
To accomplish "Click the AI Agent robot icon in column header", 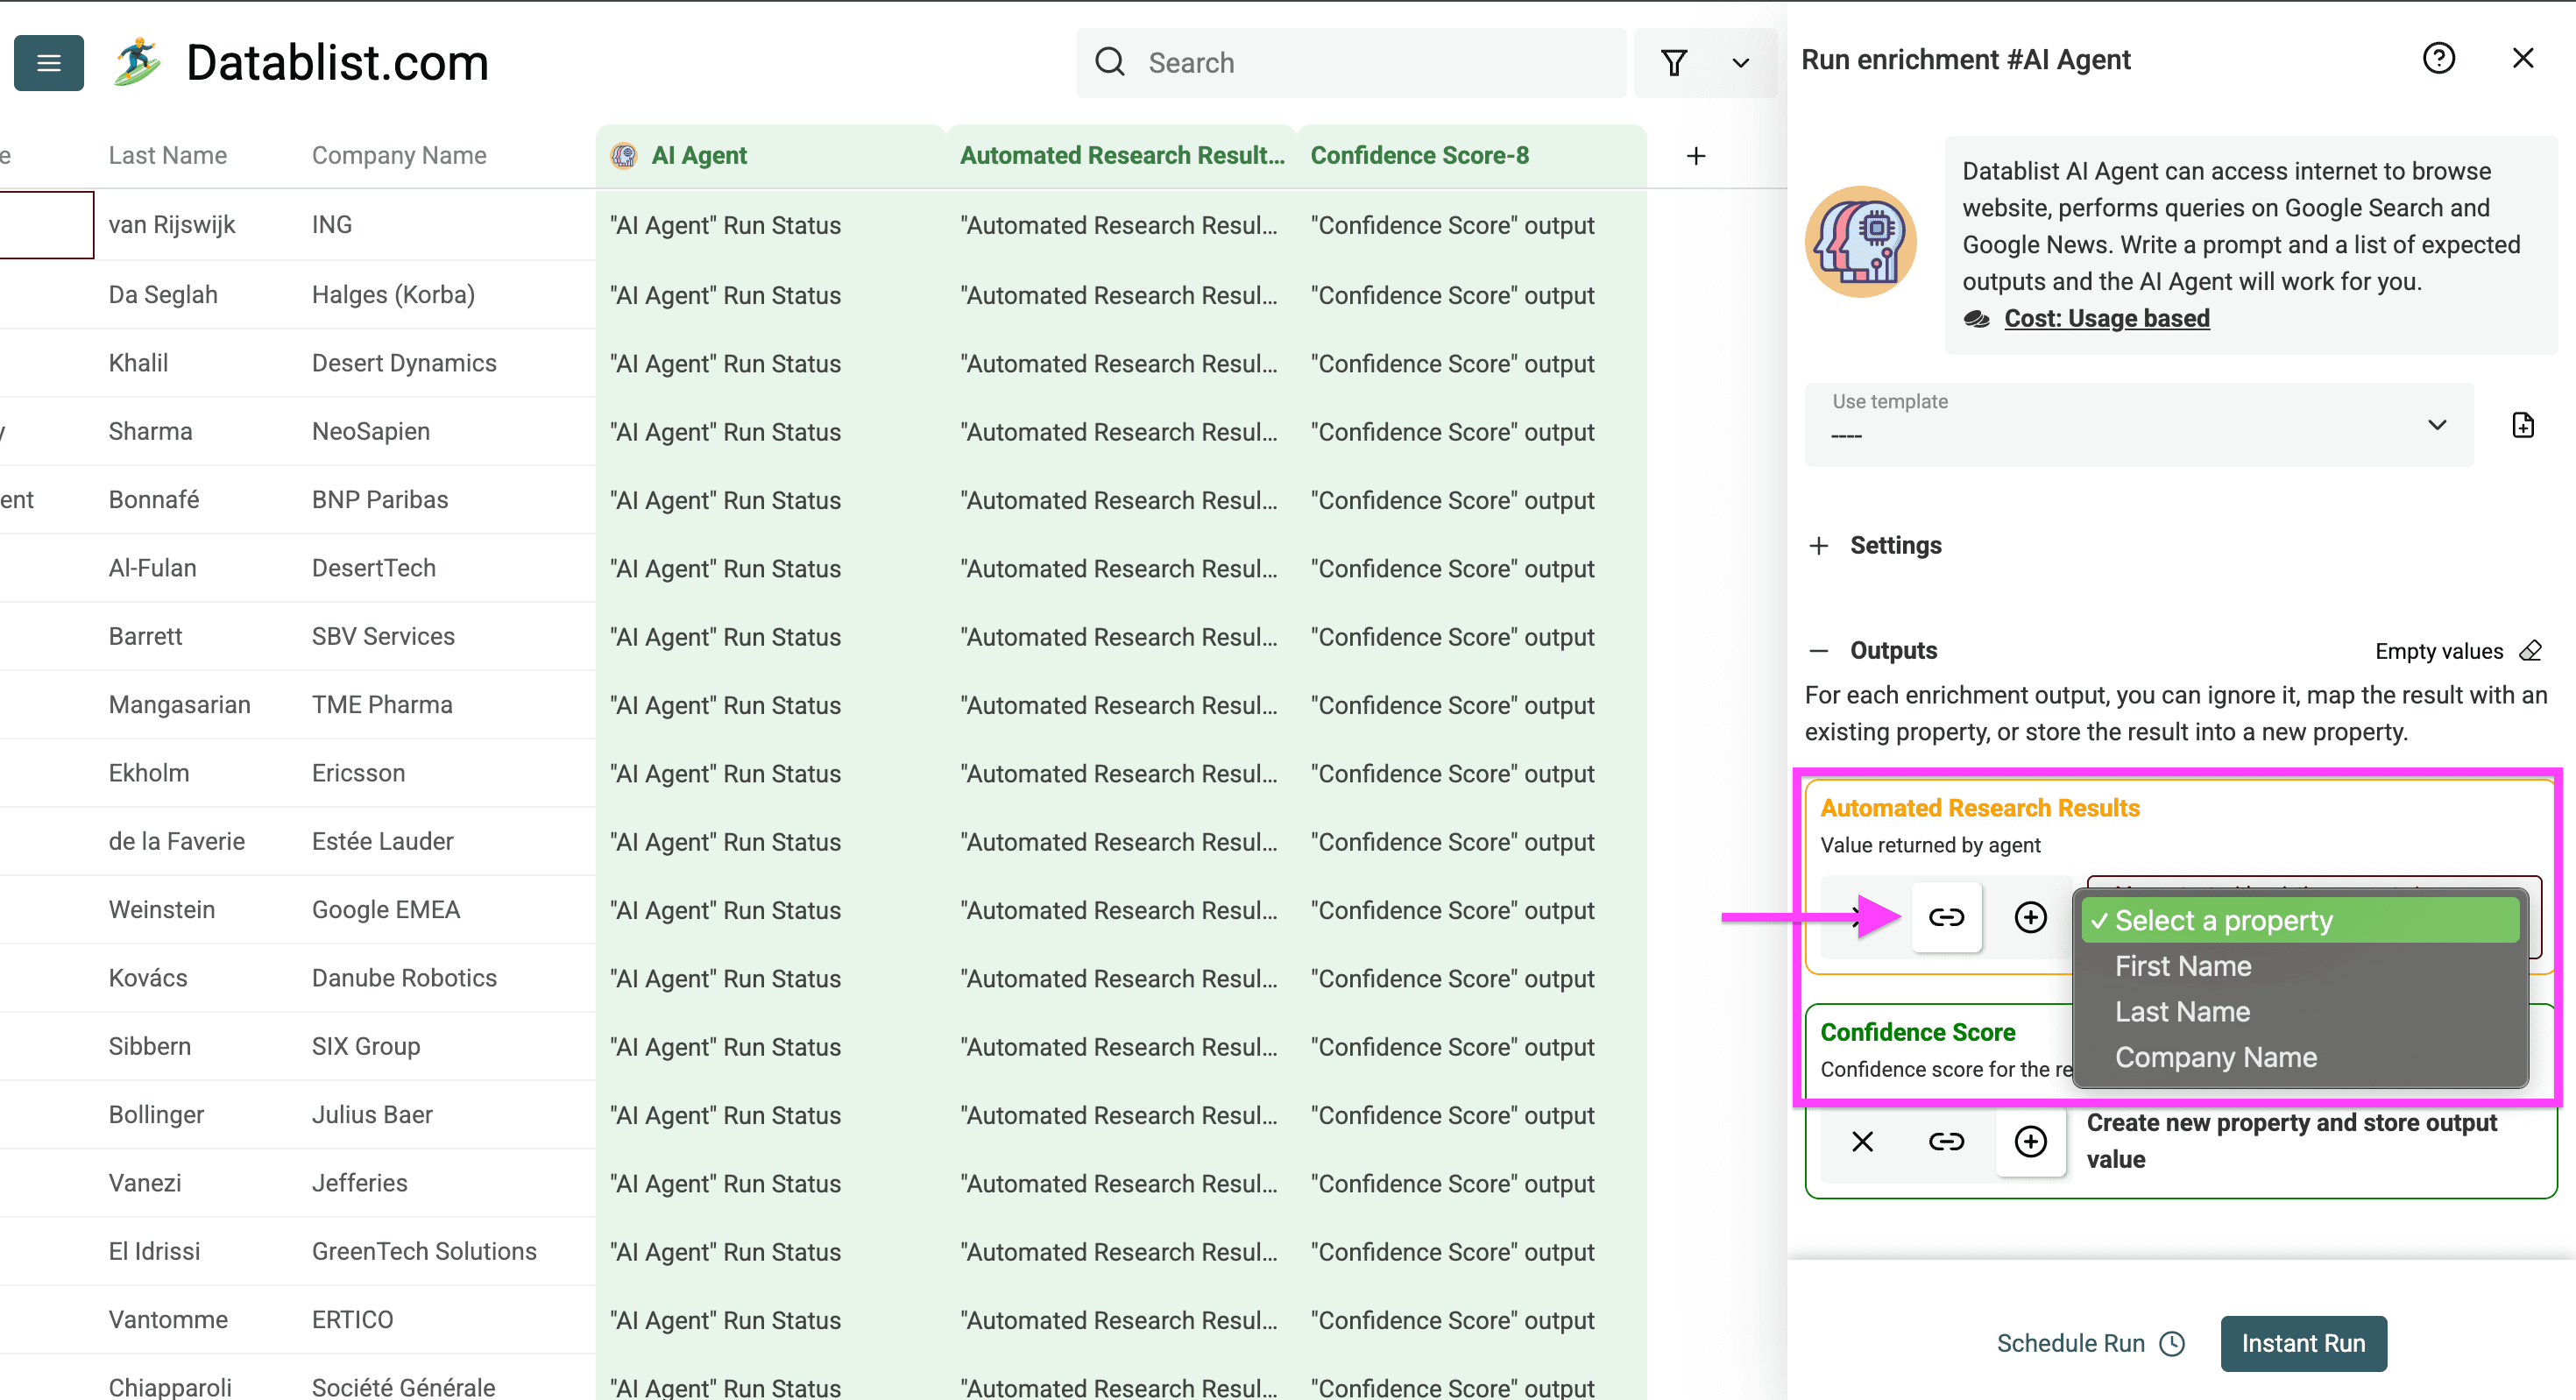I will point(623,155).
